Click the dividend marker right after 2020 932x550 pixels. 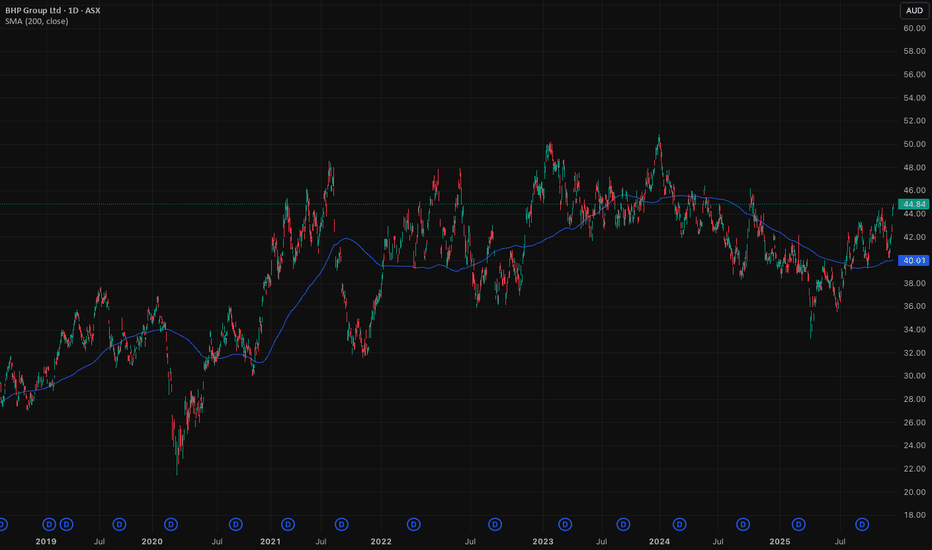(171, 523)
